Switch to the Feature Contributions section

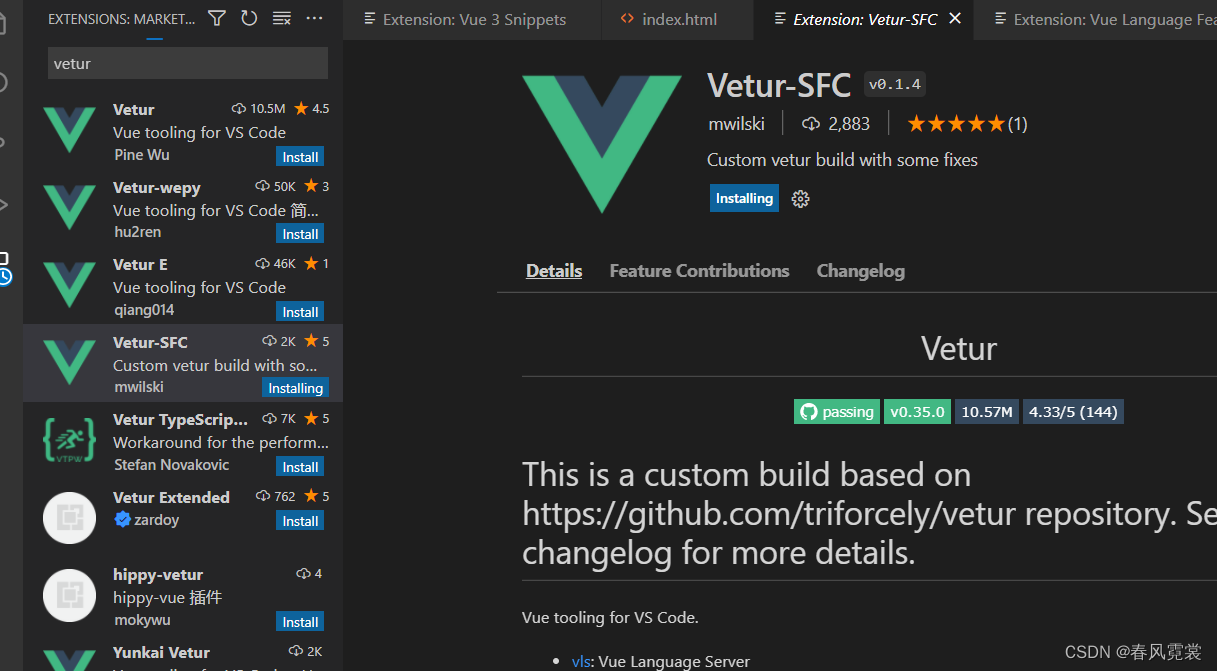699,271
